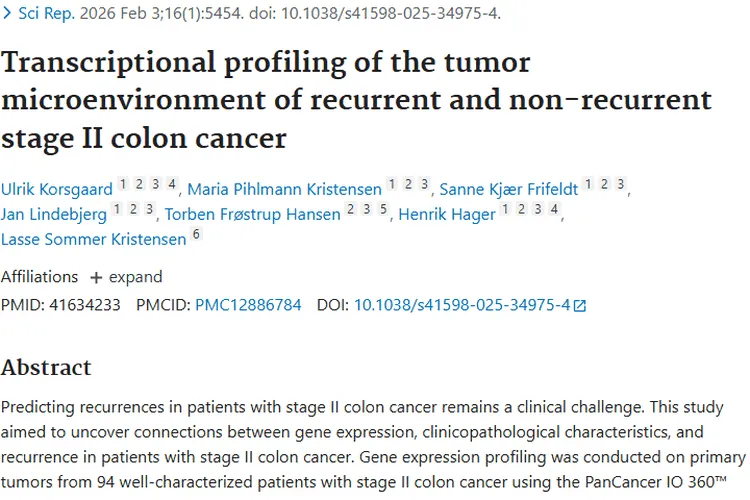This screenshot has width=750, height=500.
Task: Open the DOI 10.1038/s41598-025-34975-4 link
Action: pos(462,305)
